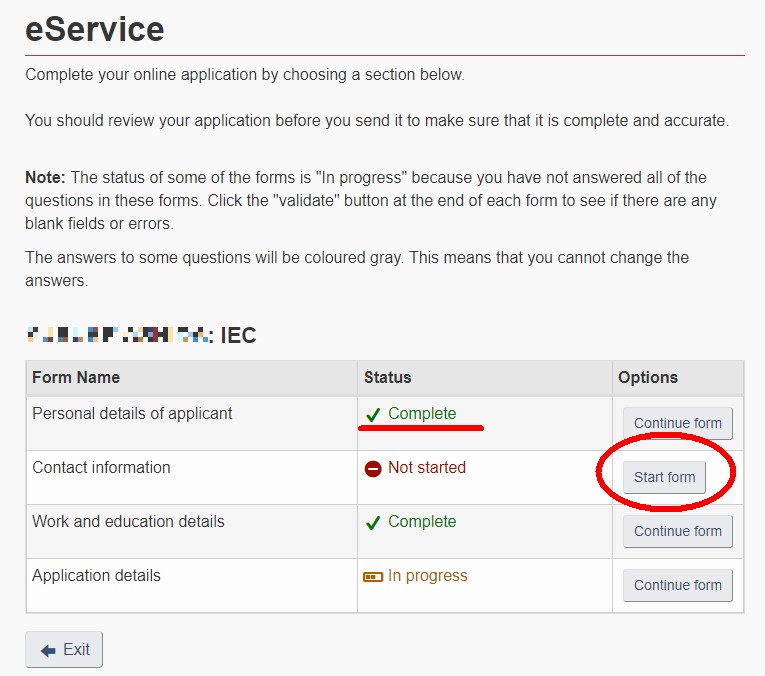Exit the eService application page
This screenshot has height=676, width=765.
click(x=64, y=650)
